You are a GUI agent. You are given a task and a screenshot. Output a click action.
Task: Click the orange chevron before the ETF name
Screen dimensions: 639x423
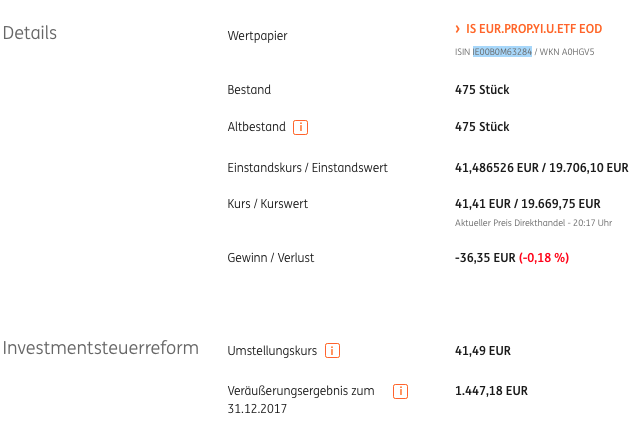(x=457, y=30)
